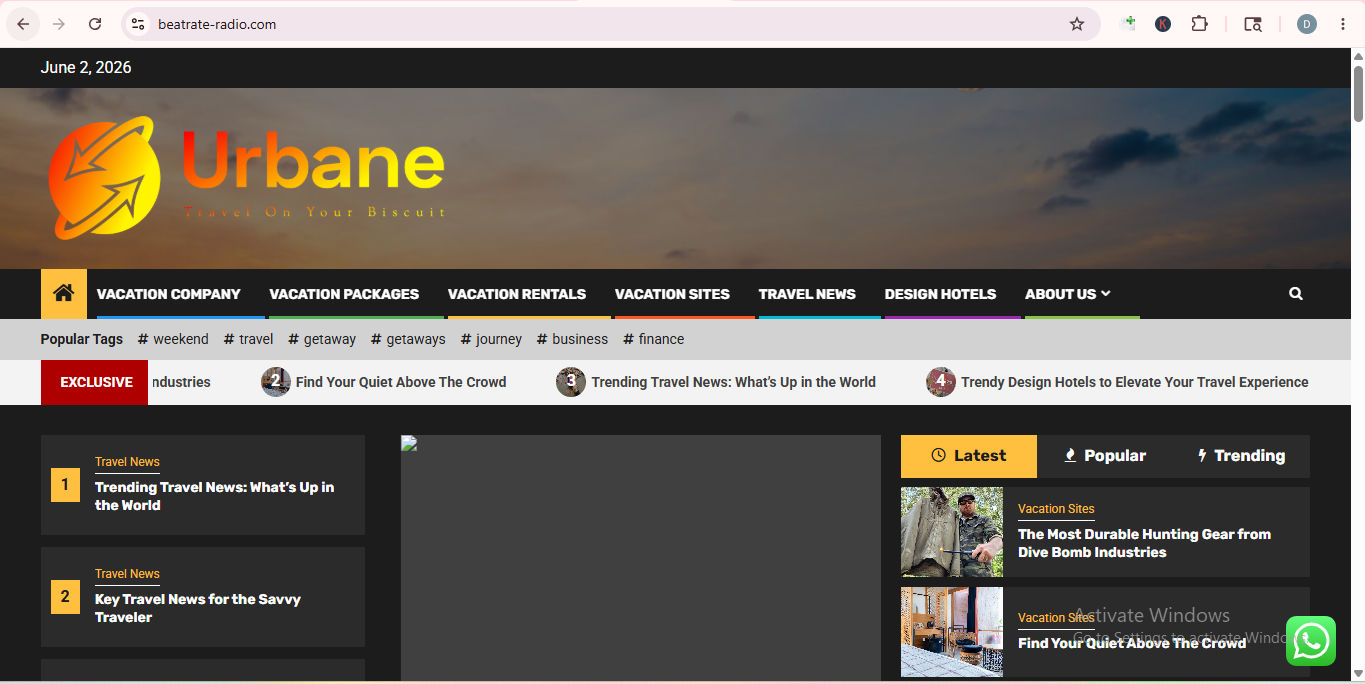Click the page vertical scrollbar
This screenshot has width=1365, height=684.
click(x=1358, y=93)
